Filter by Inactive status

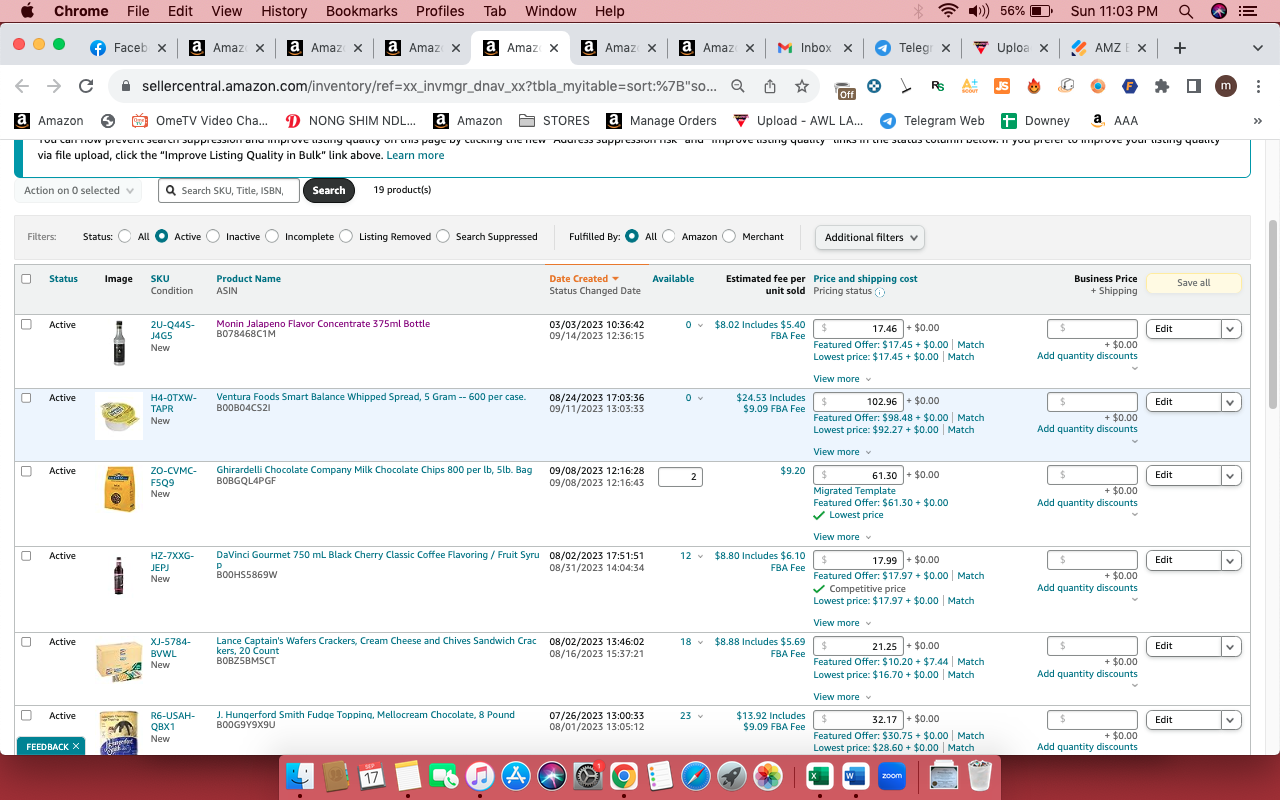pyautogui.click(x=213, y=237)
